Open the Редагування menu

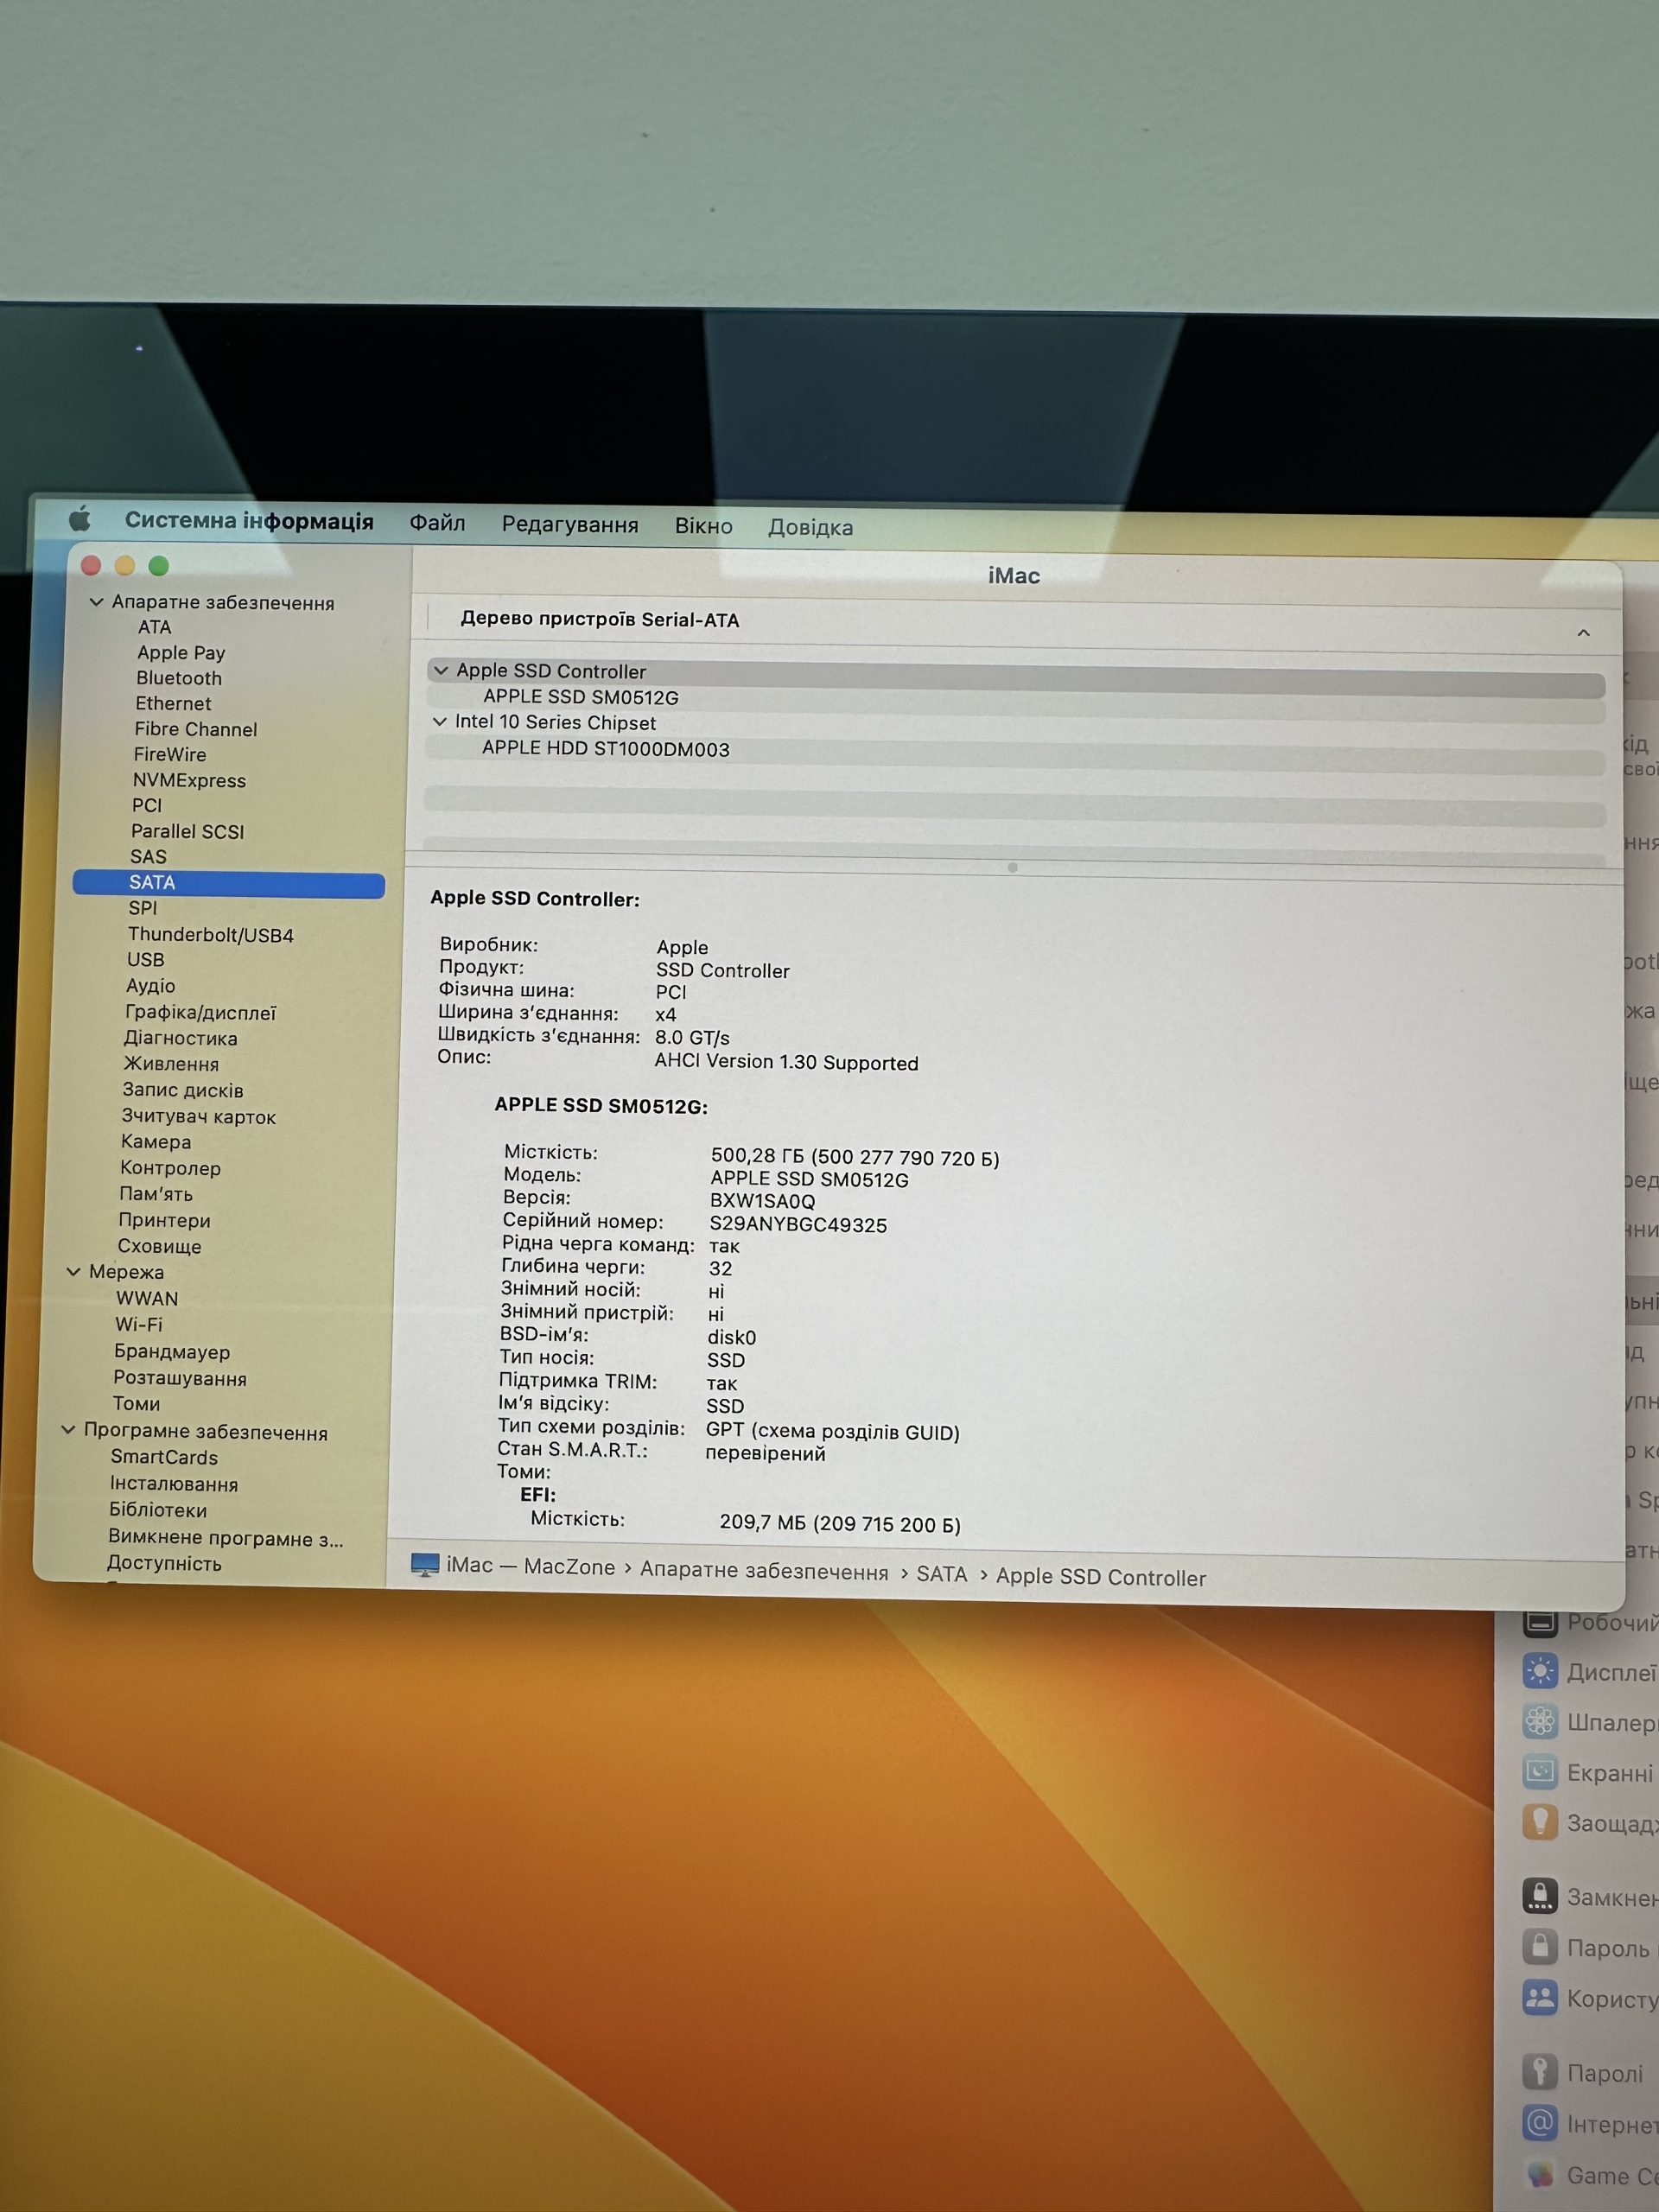(570, 525)
